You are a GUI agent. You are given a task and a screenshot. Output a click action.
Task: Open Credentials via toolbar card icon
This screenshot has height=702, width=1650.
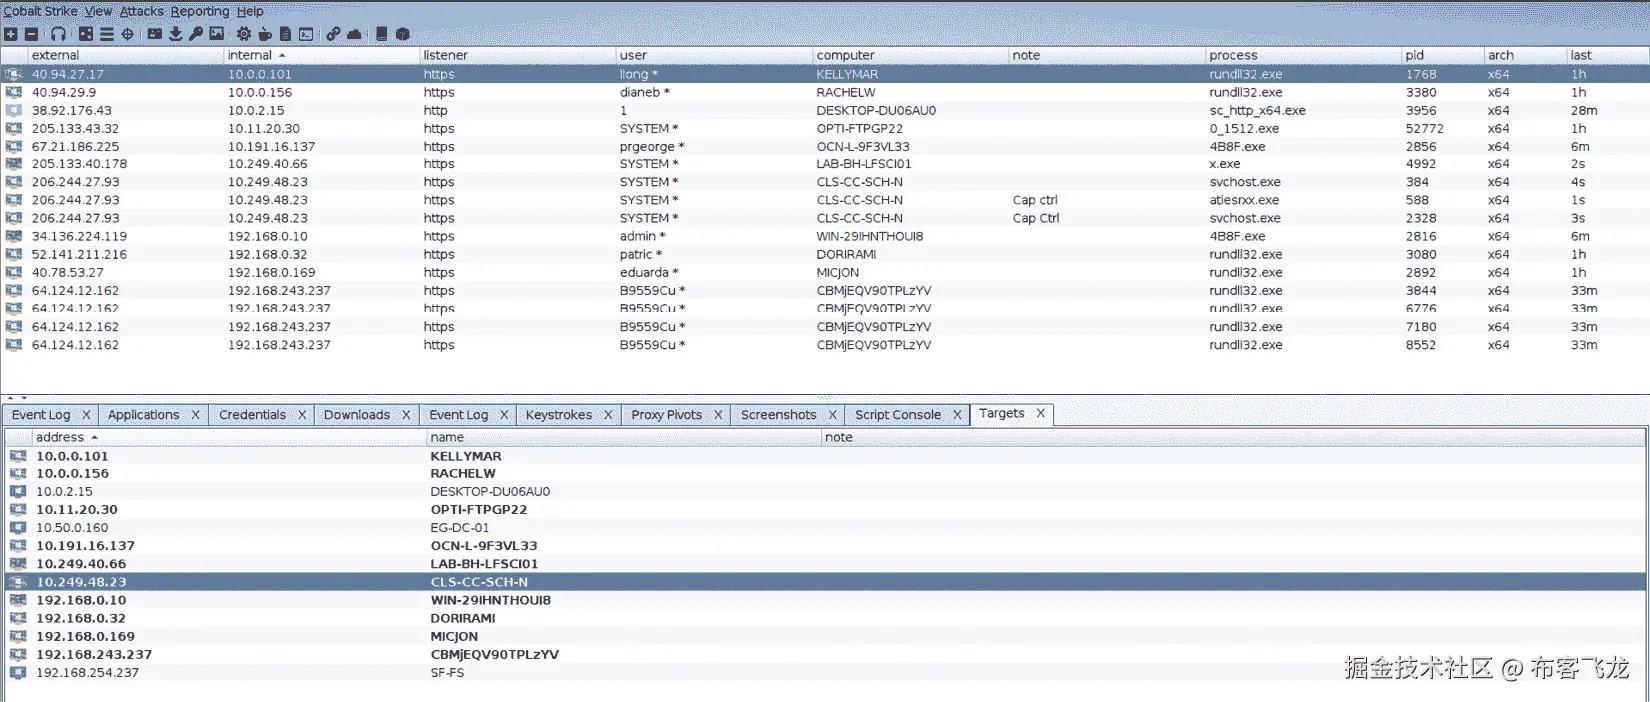click(154, 34)
